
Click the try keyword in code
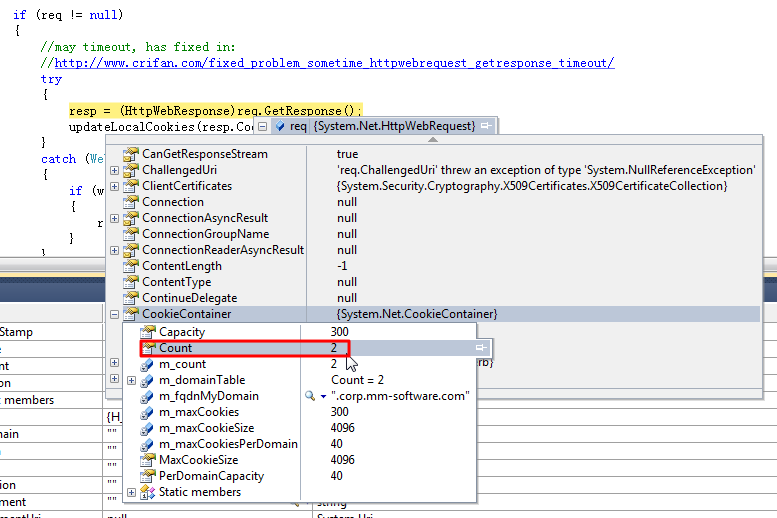(x=52, y=79)
